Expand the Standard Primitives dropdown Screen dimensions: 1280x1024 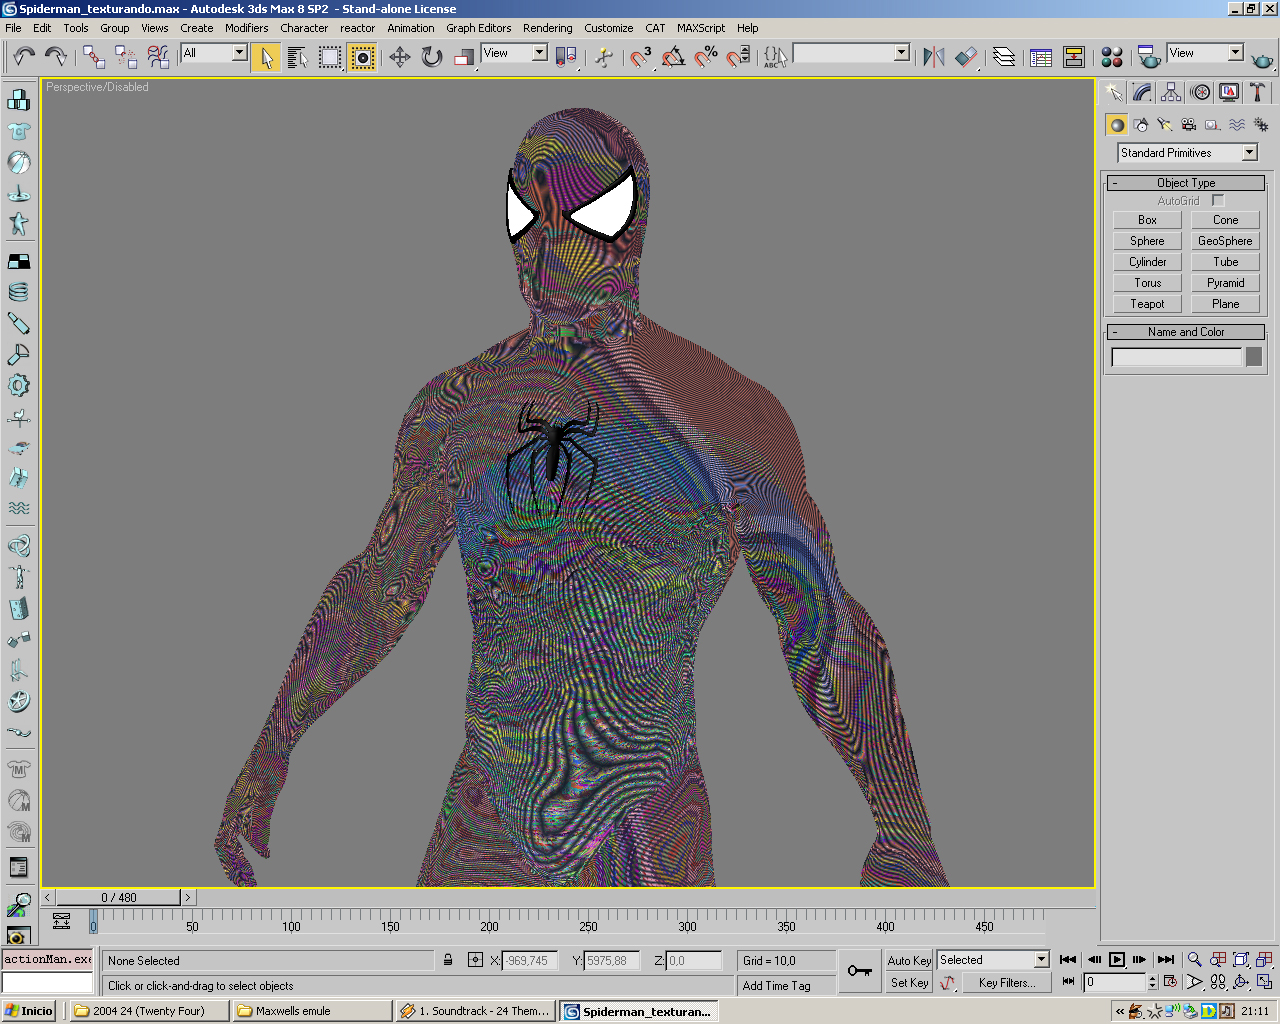coord(1249,153)
